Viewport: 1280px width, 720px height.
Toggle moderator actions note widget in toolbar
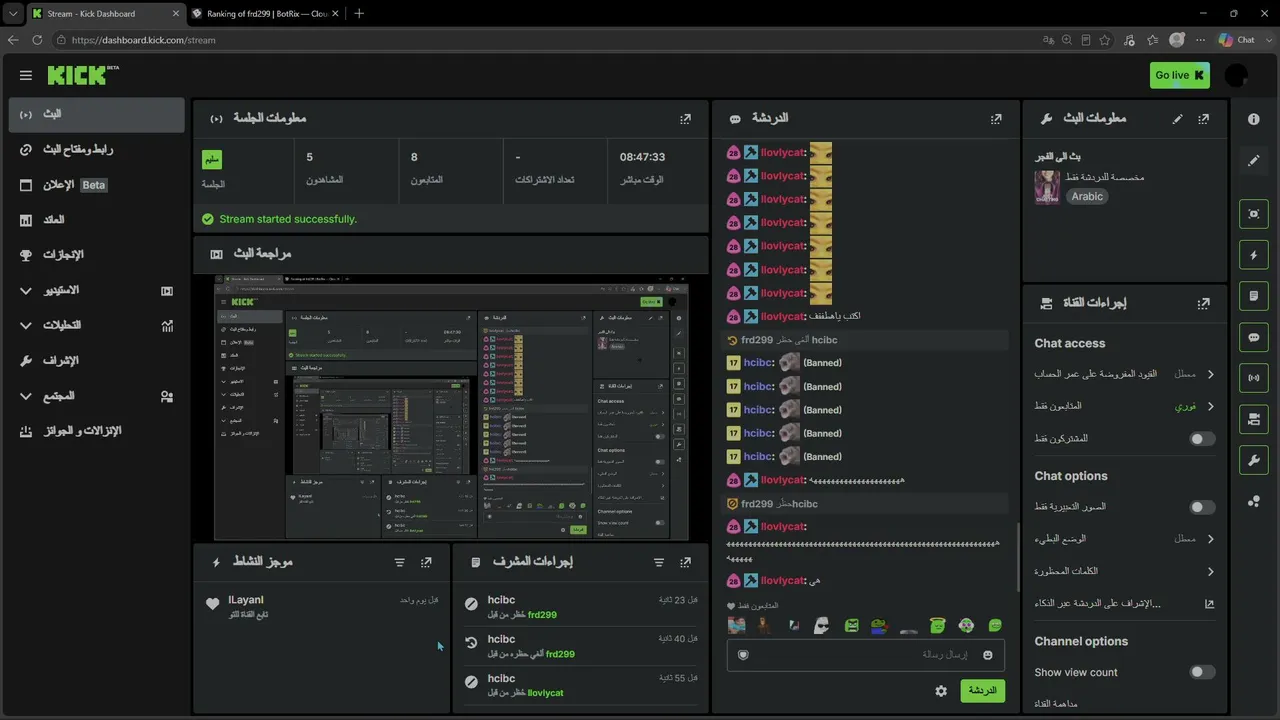(x=1254, y=296)
